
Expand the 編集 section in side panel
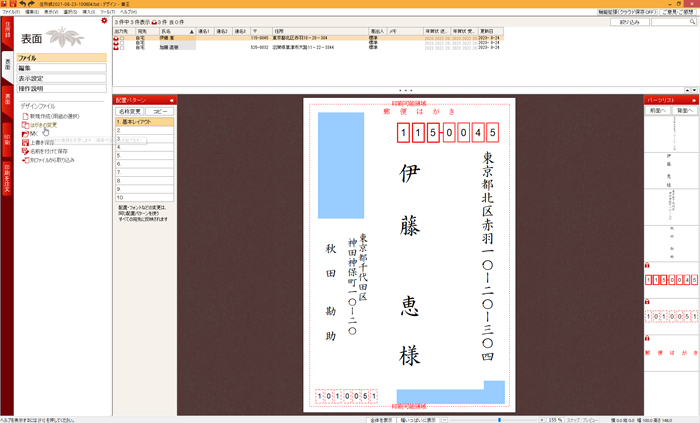coord(60,68)
